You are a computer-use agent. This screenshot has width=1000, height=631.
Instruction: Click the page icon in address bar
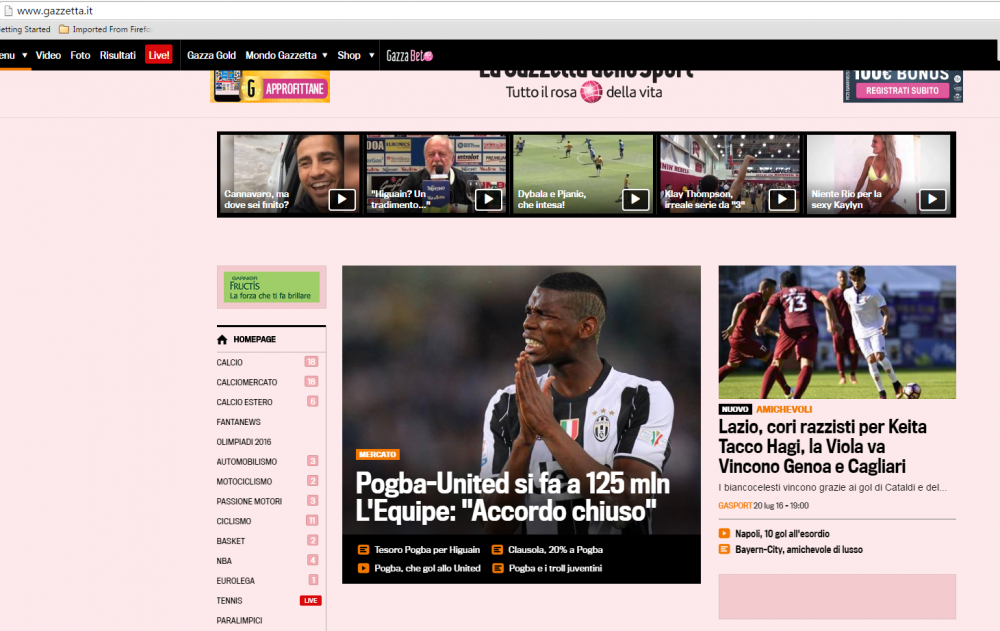8,11
